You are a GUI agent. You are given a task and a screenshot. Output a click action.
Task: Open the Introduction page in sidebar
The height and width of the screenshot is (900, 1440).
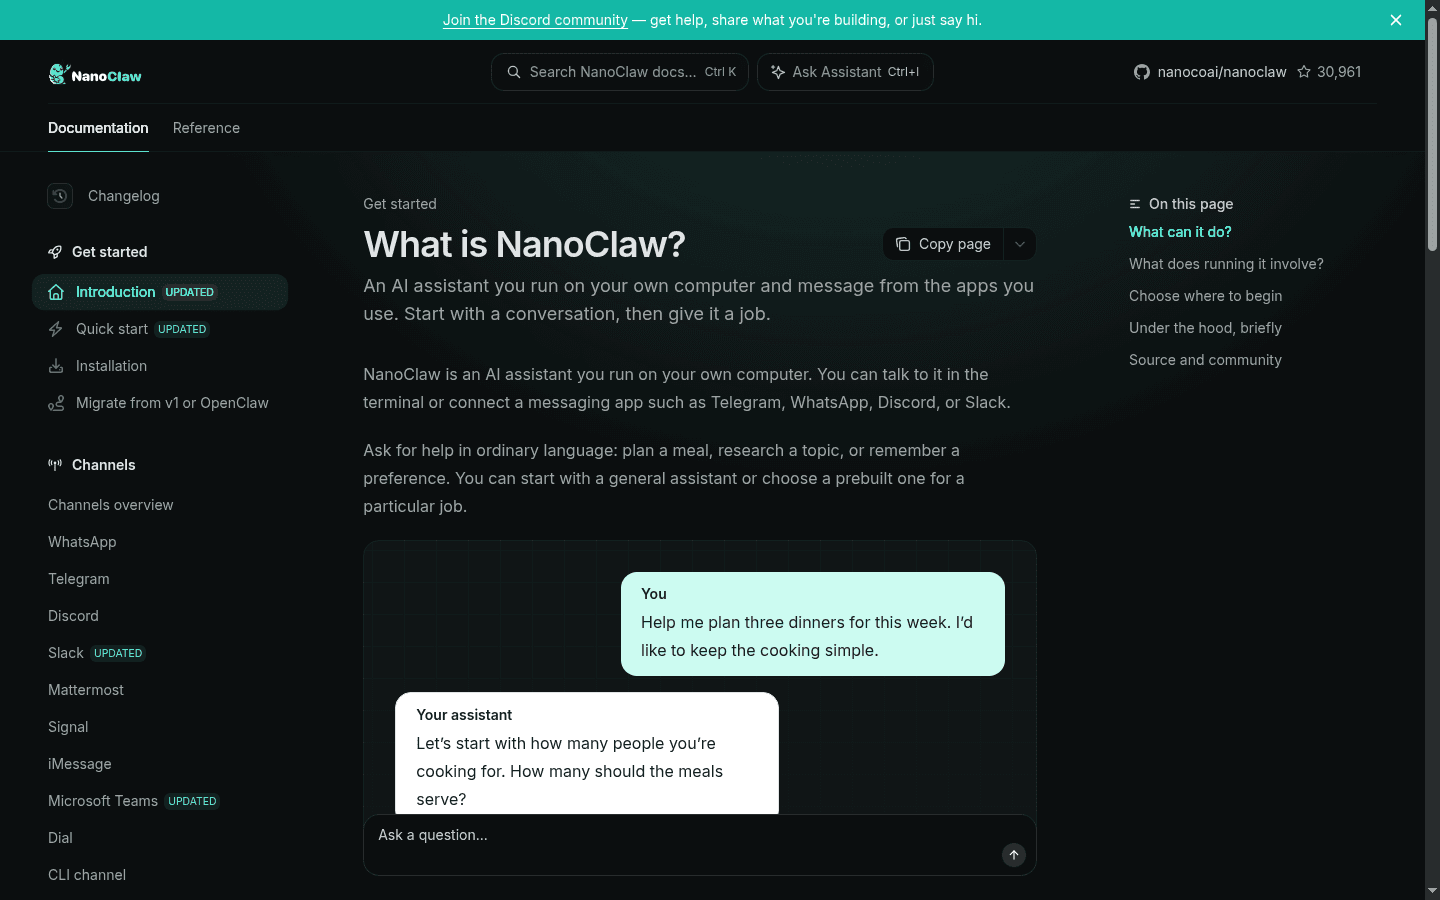(x=160, y=292)
